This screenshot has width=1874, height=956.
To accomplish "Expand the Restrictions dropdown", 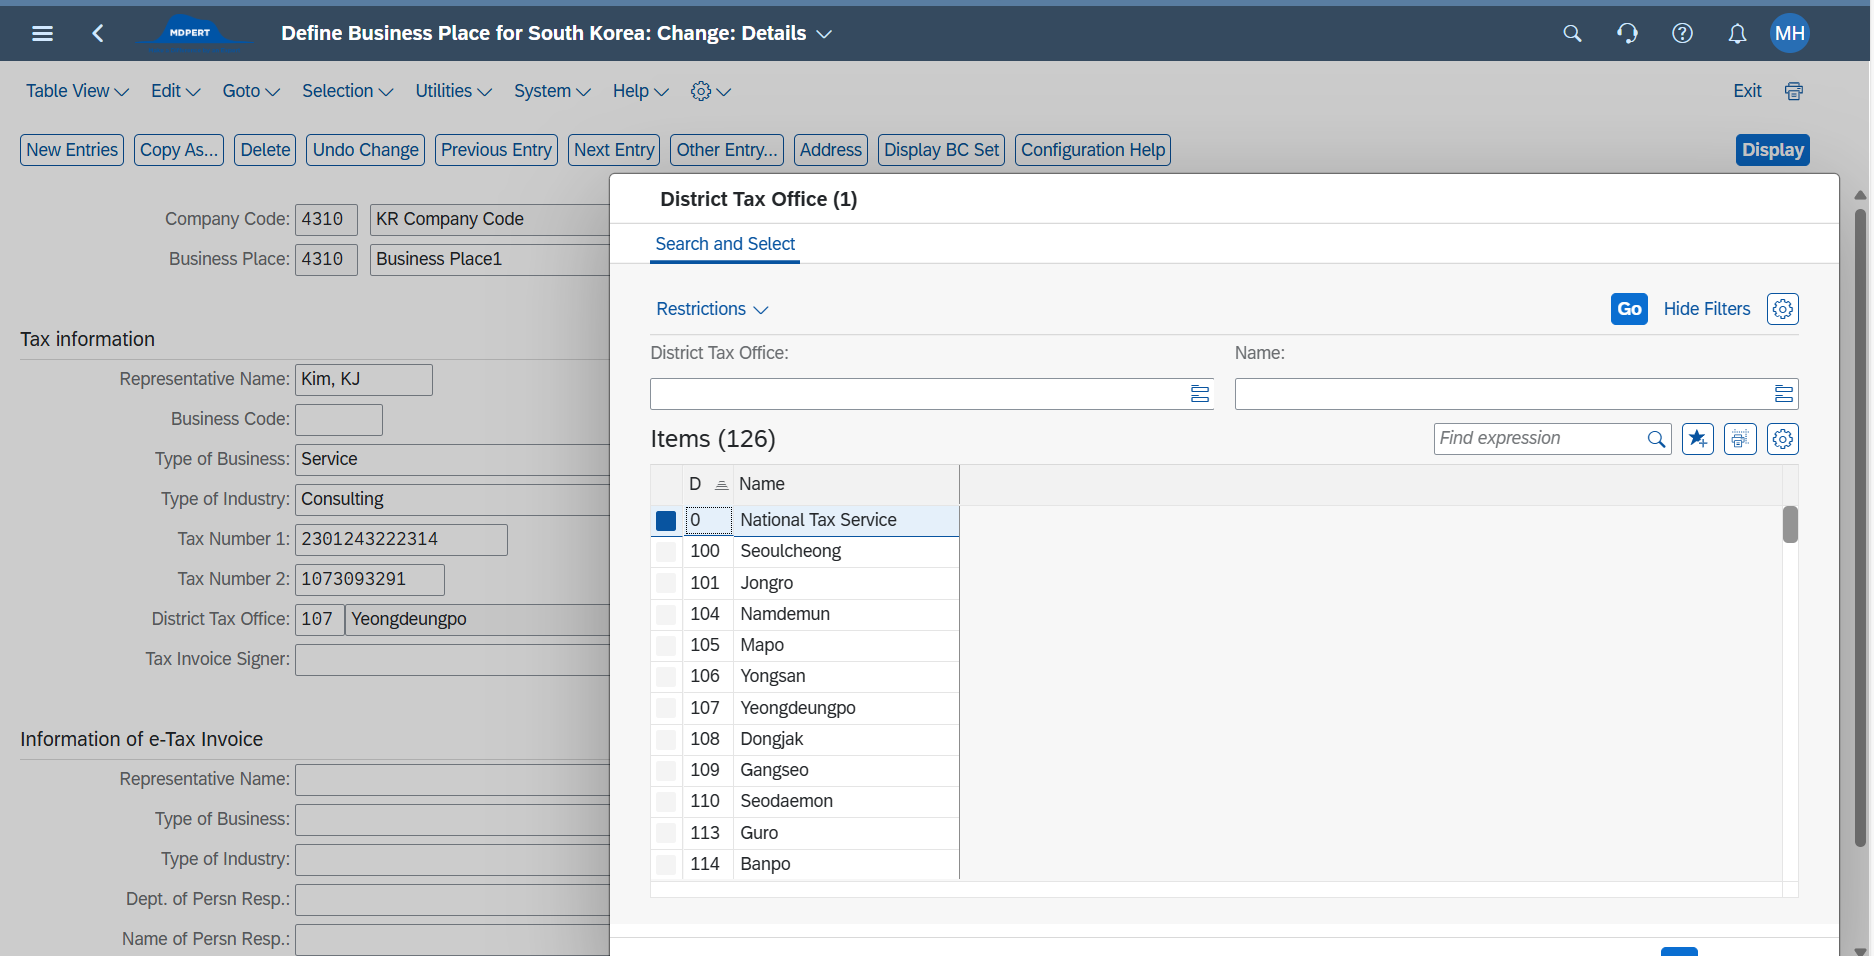I will 712,309.
